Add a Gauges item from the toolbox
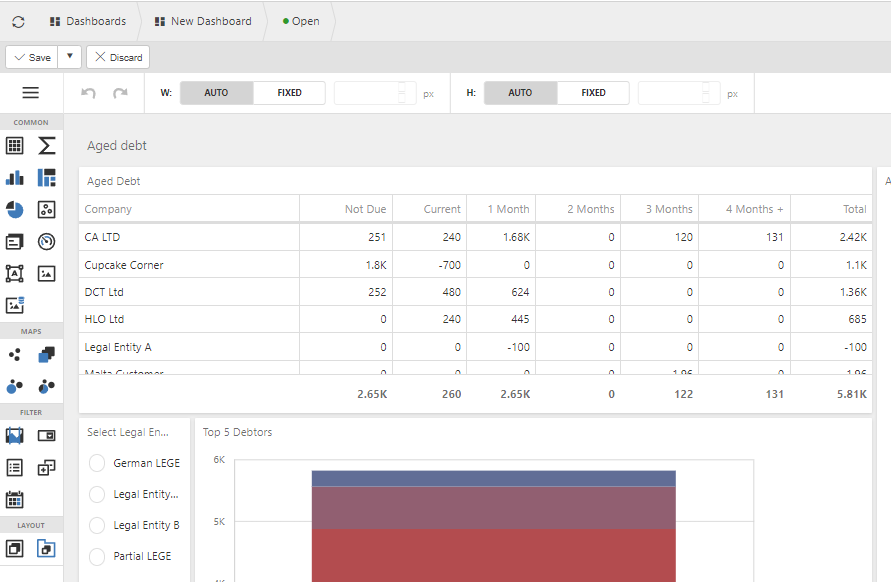891x582 pixels. [x=47, y=241]
